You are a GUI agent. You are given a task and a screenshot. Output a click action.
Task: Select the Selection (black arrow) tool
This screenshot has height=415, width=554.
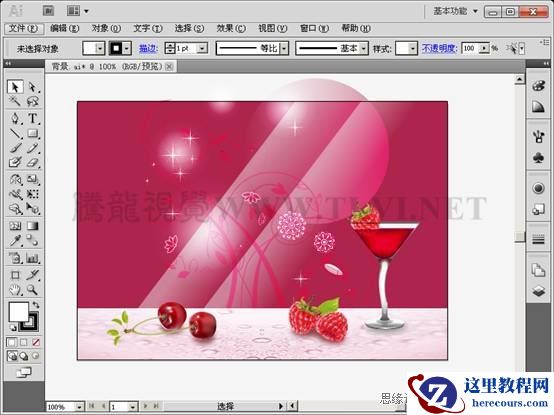pos(15,87)
